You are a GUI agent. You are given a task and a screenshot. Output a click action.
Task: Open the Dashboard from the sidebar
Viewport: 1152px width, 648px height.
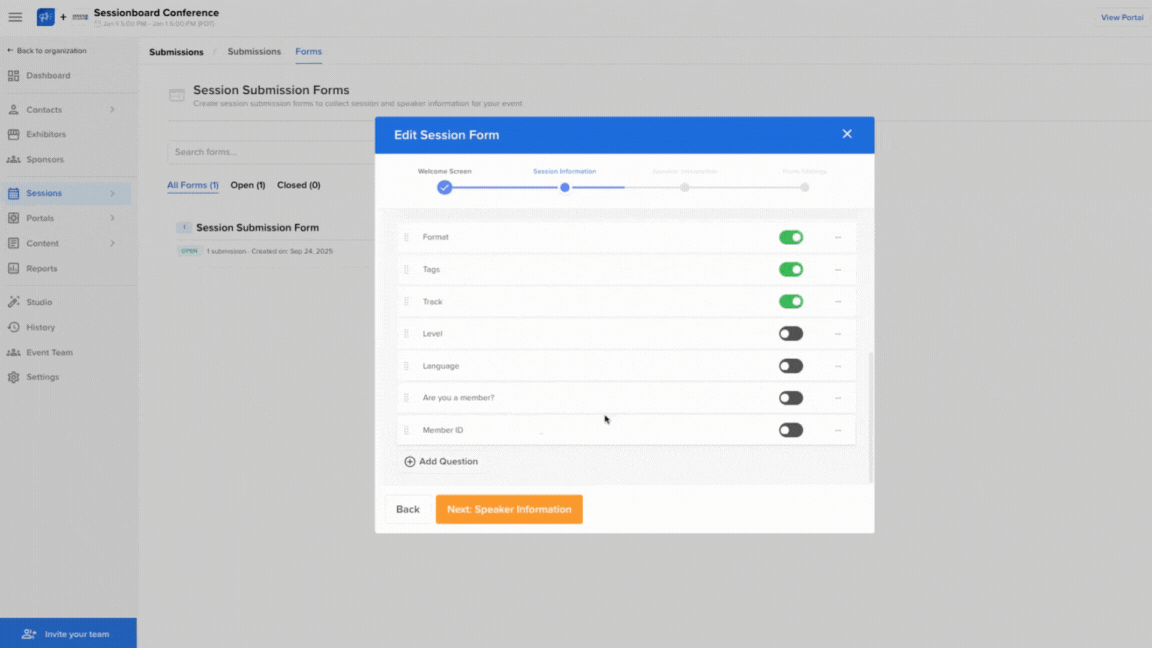point(47,75)
